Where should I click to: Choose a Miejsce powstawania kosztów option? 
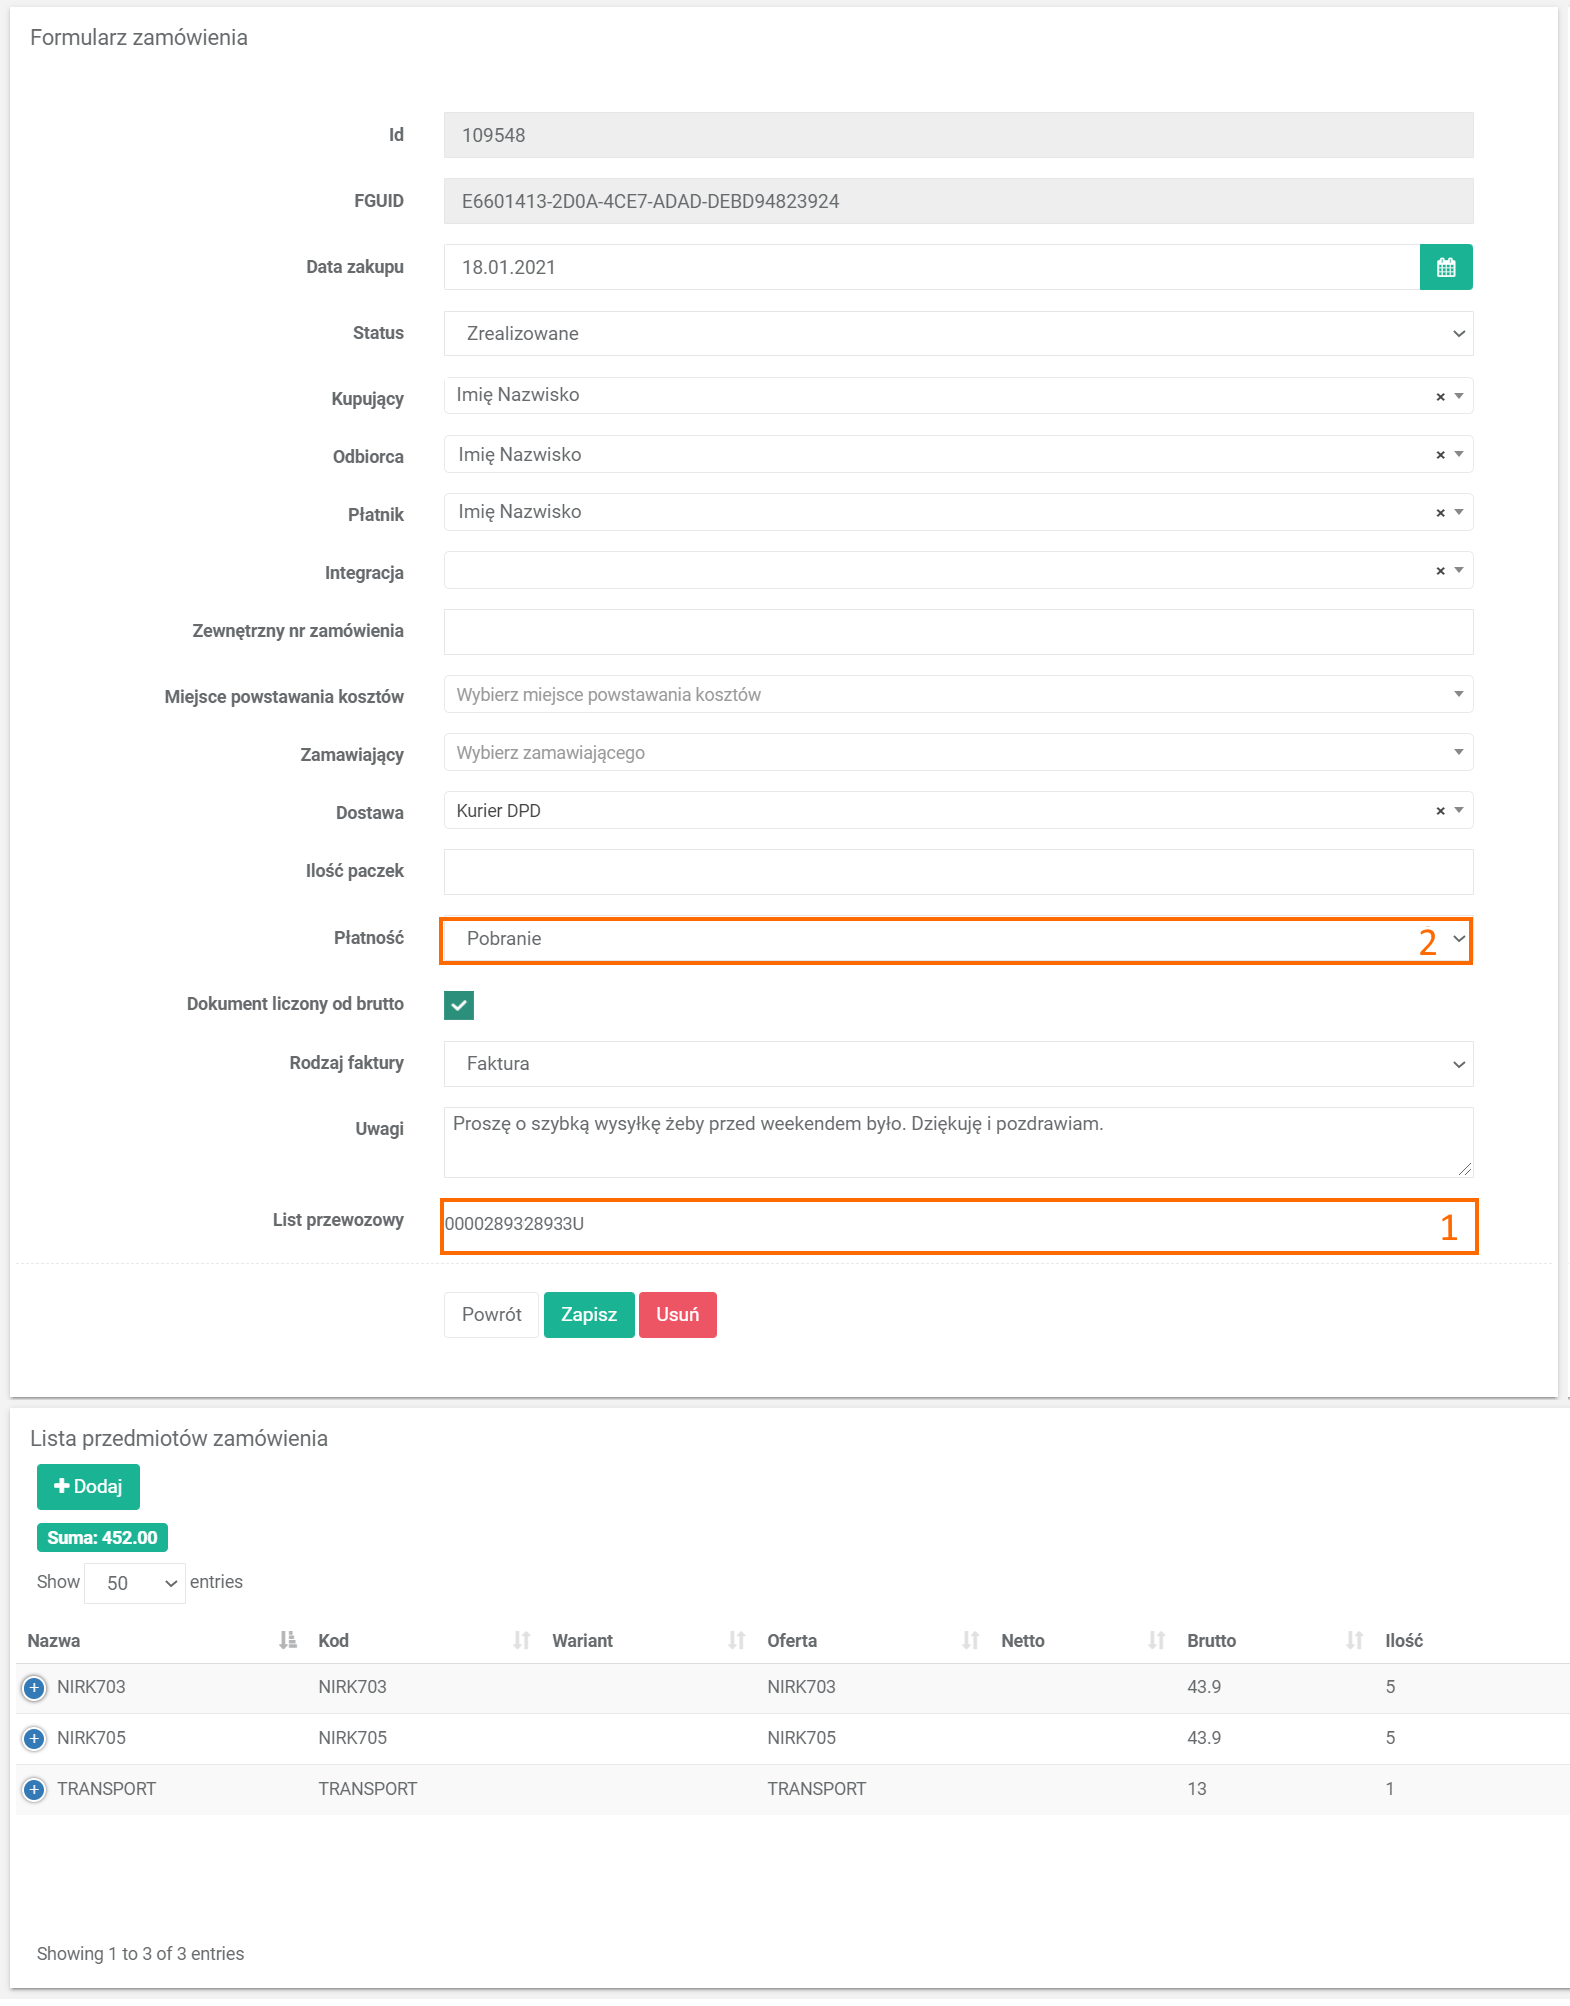957,695
